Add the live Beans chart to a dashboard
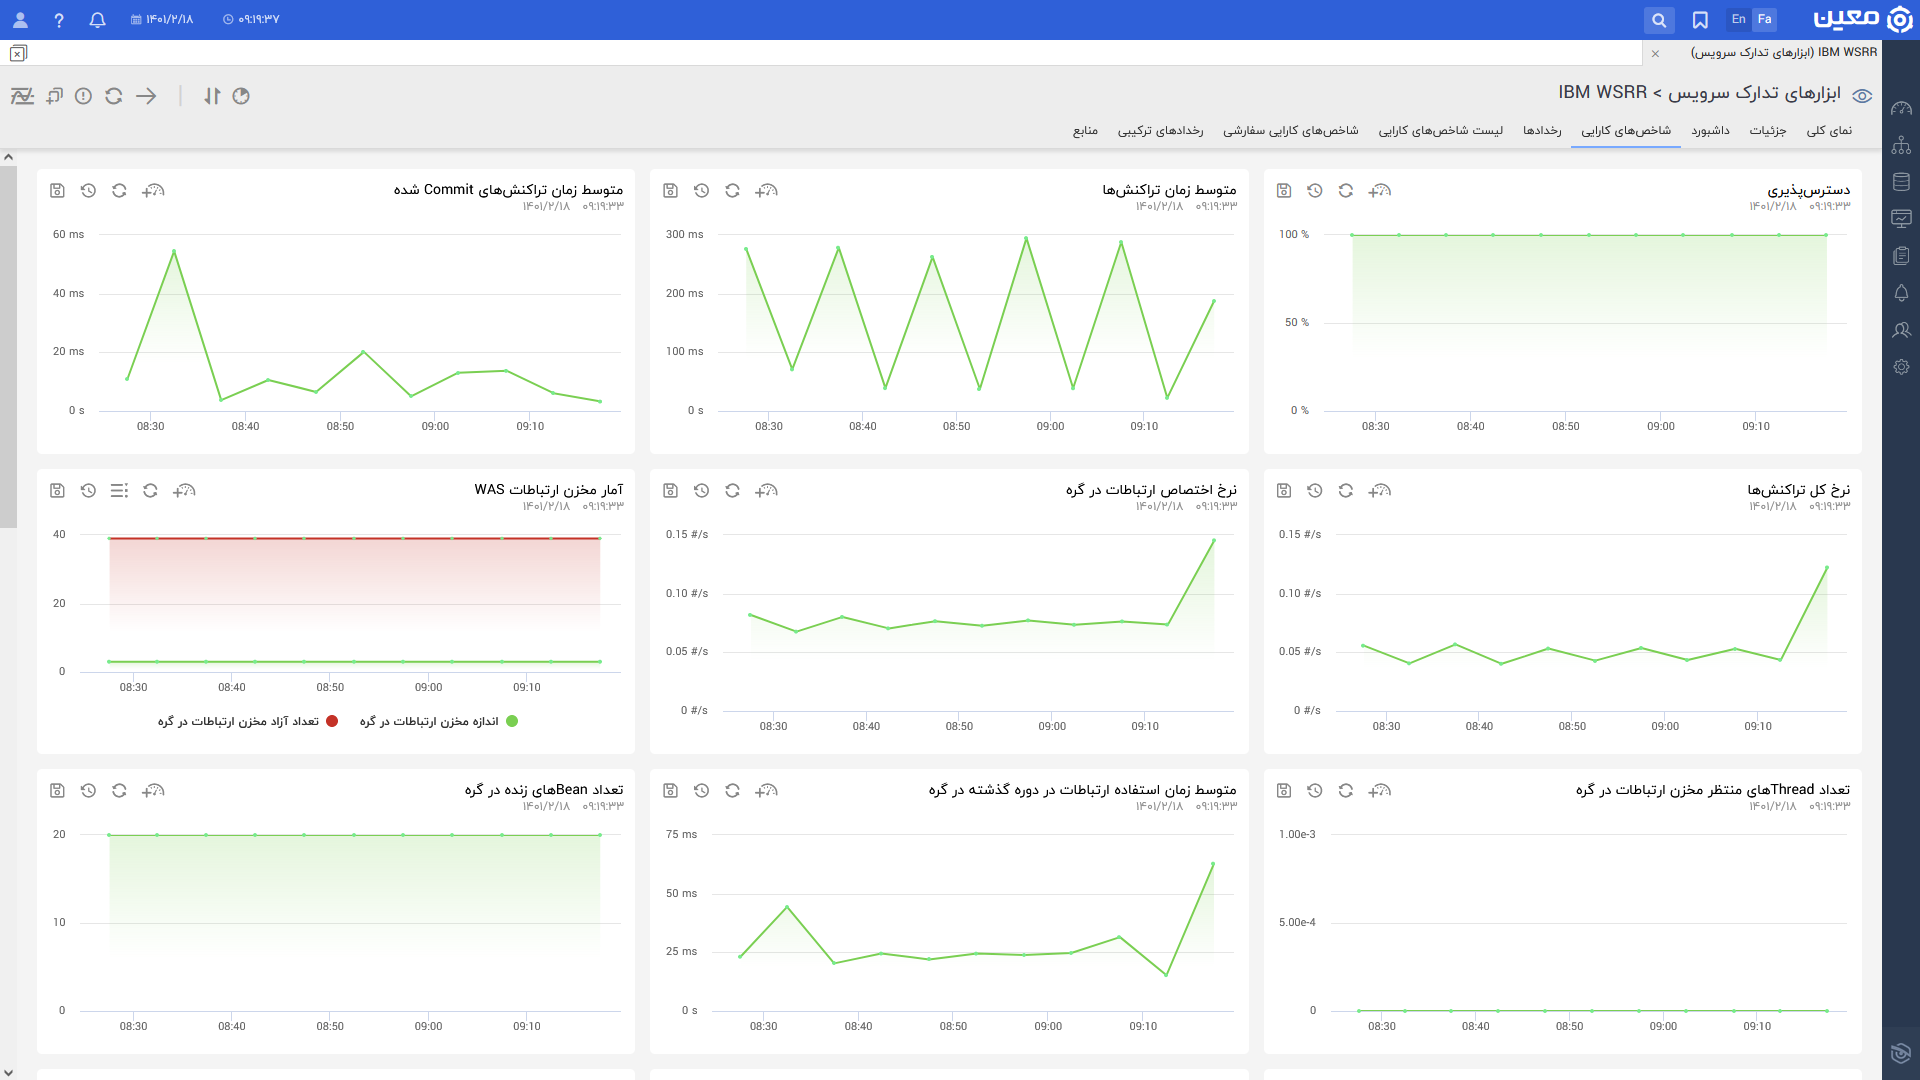This screenshot has width=1920, height=1080. [153, 790]
